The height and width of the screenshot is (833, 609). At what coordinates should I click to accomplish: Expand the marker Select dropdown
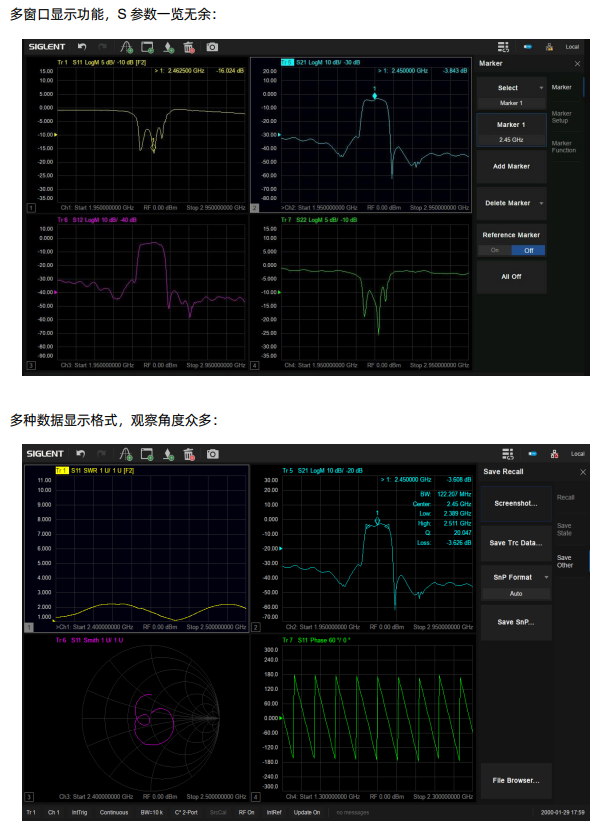click(x=541, y=88)
